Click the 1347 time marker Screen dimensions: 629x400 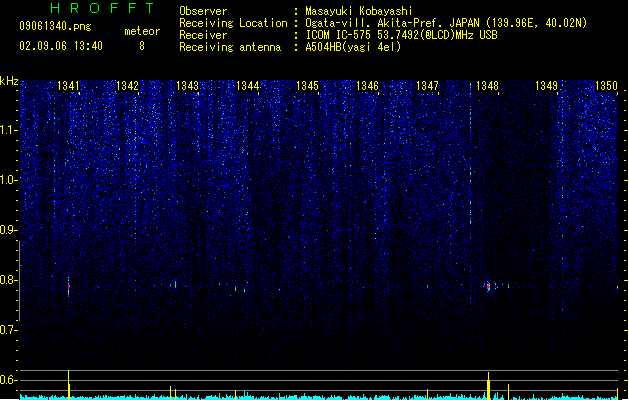pos(427,86)
